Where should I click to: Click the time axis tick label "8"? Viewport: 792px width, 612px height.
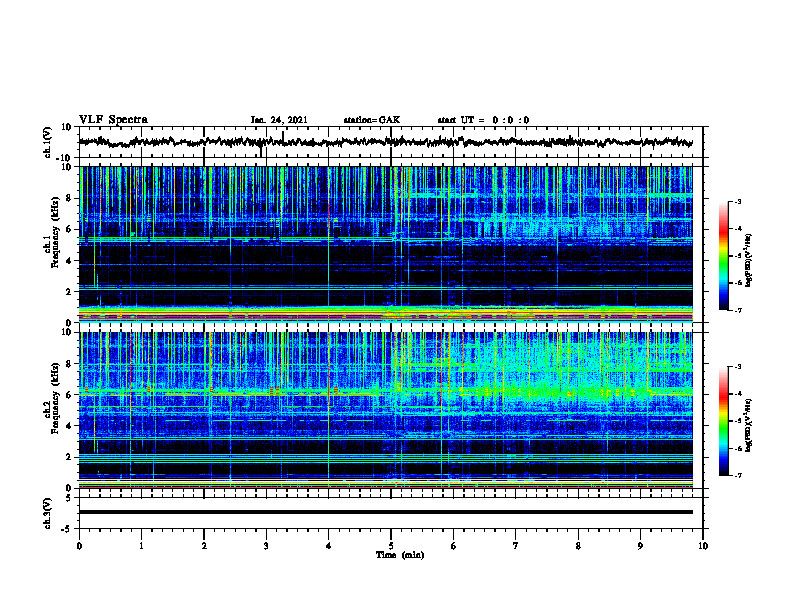pyautogui.click(x=578, y=546)
